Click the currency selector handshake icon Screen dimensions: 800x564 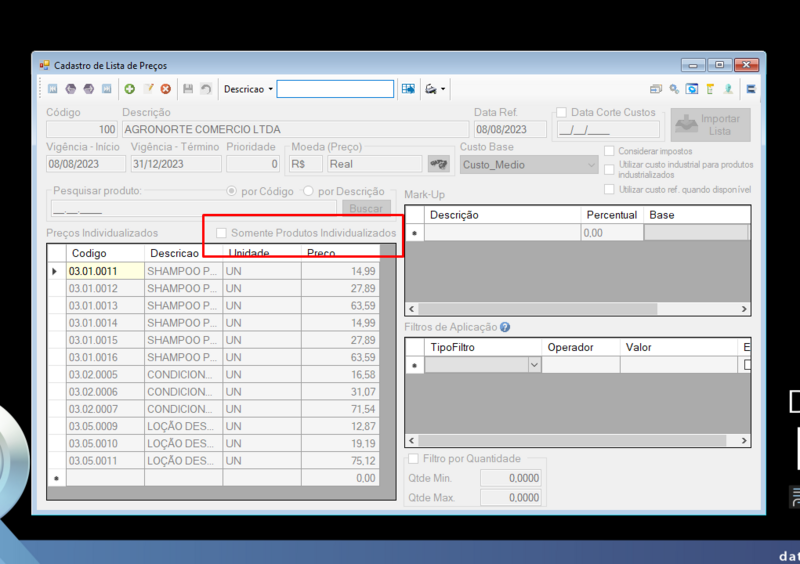click(x=438, y=164)
